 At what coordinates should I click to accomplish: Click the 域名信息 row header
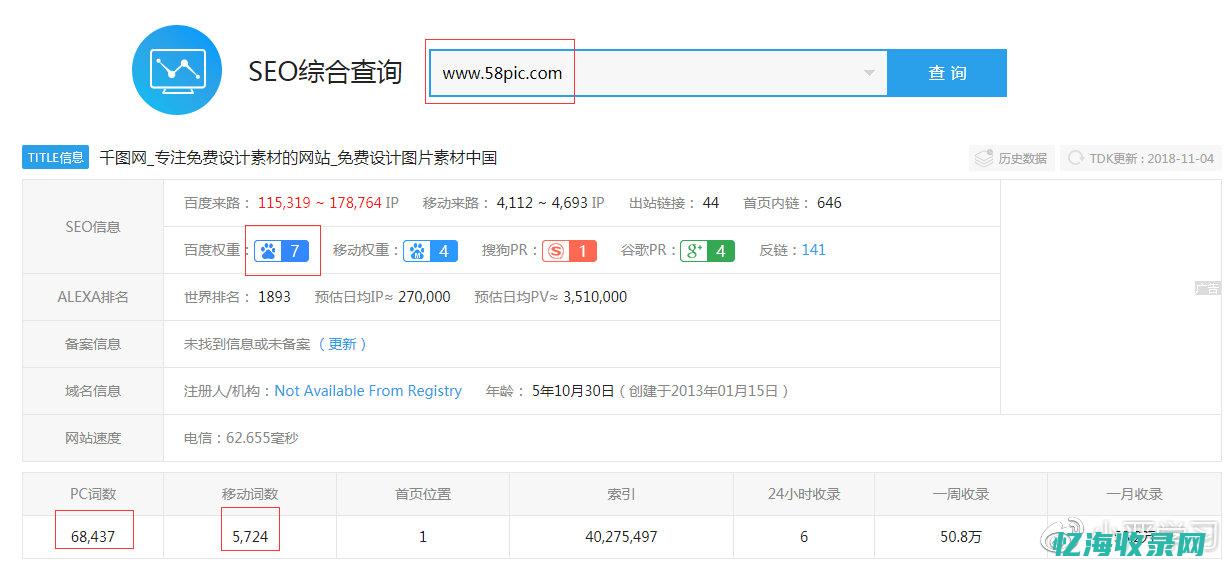tap(93, 391)
